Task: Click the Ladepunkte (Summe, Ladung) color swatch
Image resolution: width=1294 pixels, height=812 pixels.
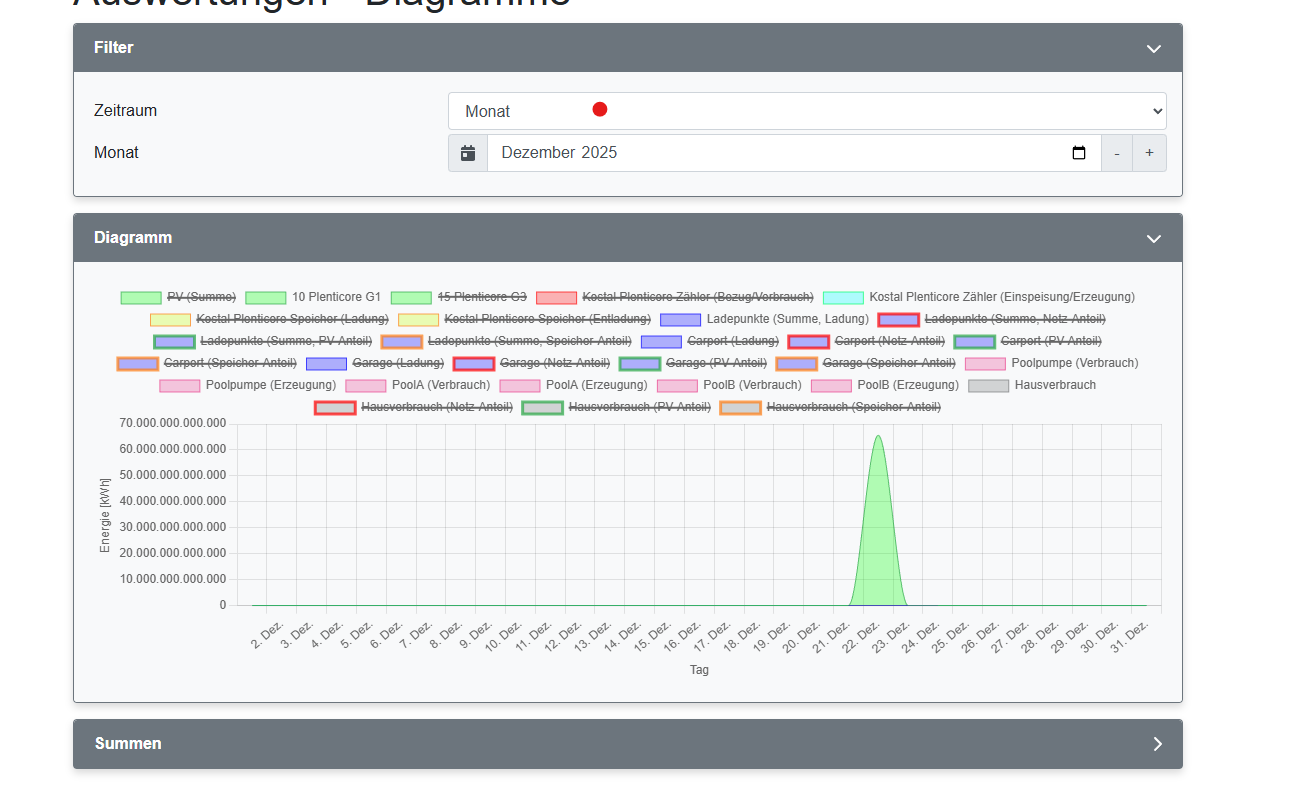Action: coord(680,319)
